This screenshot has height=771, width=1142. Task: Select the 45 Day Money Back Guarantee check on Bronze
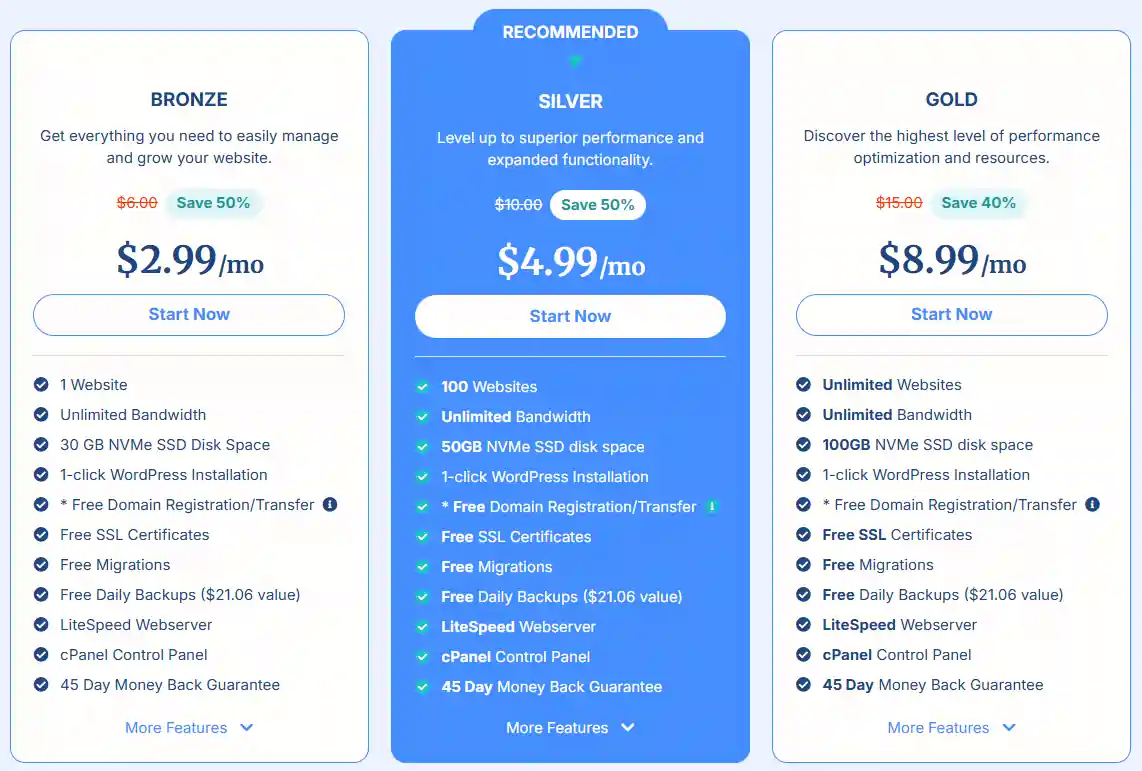point(41,685)
